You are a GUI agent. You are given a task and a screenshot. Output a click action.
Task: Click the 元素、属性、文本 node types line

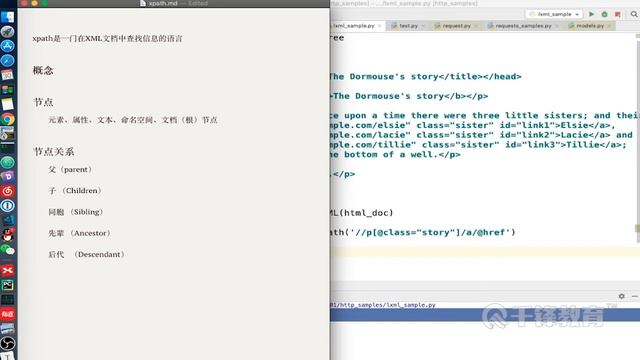[x=133, y=120]
